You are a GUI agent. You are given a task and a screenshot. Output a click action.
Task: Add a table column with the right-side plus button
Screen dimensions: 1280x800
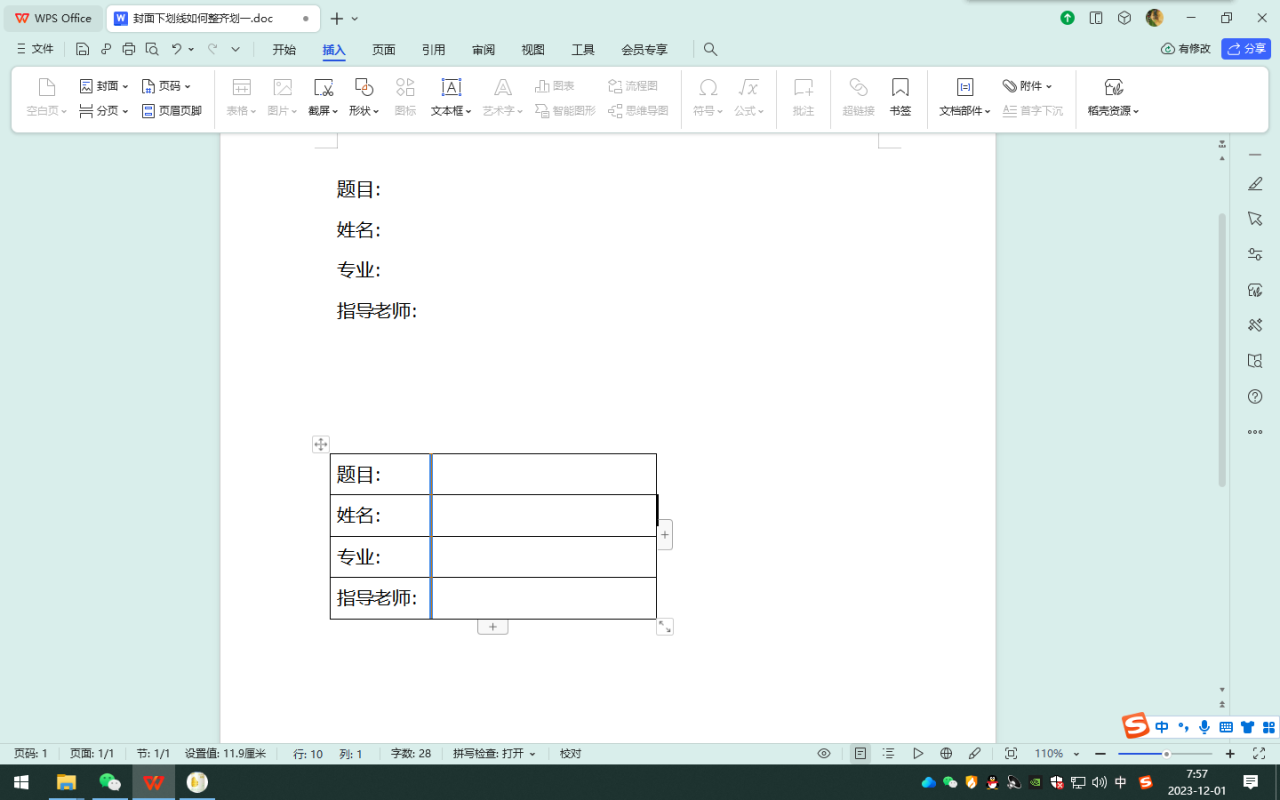(x=665, y=535)
